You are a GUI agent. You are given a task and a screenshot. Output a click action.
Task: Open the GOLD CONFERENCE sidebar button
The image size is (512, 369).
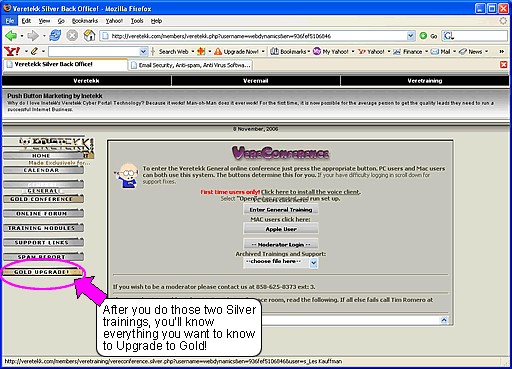[x=43, y=199]
